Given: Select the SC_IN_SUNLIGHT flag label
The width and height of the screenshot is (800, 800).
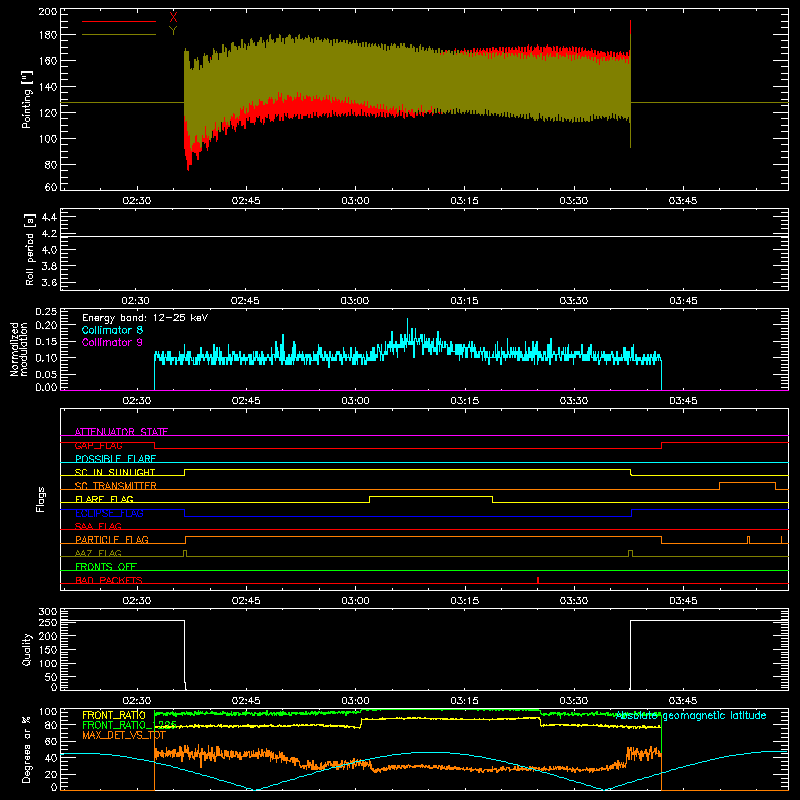Looking at the screenshot, I should click(x=115, y=472).
